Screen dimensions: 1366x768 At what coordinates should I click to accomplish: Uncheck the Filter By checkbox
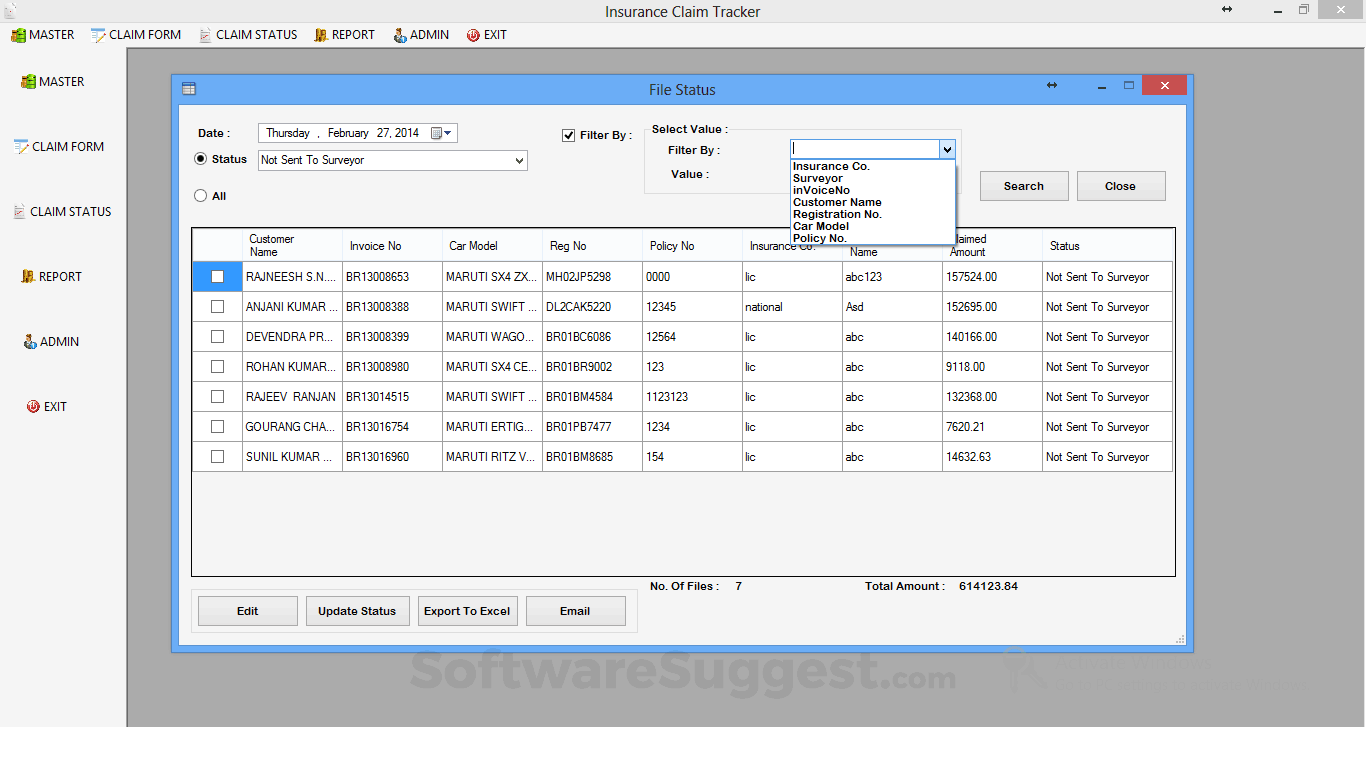(568, 135)
